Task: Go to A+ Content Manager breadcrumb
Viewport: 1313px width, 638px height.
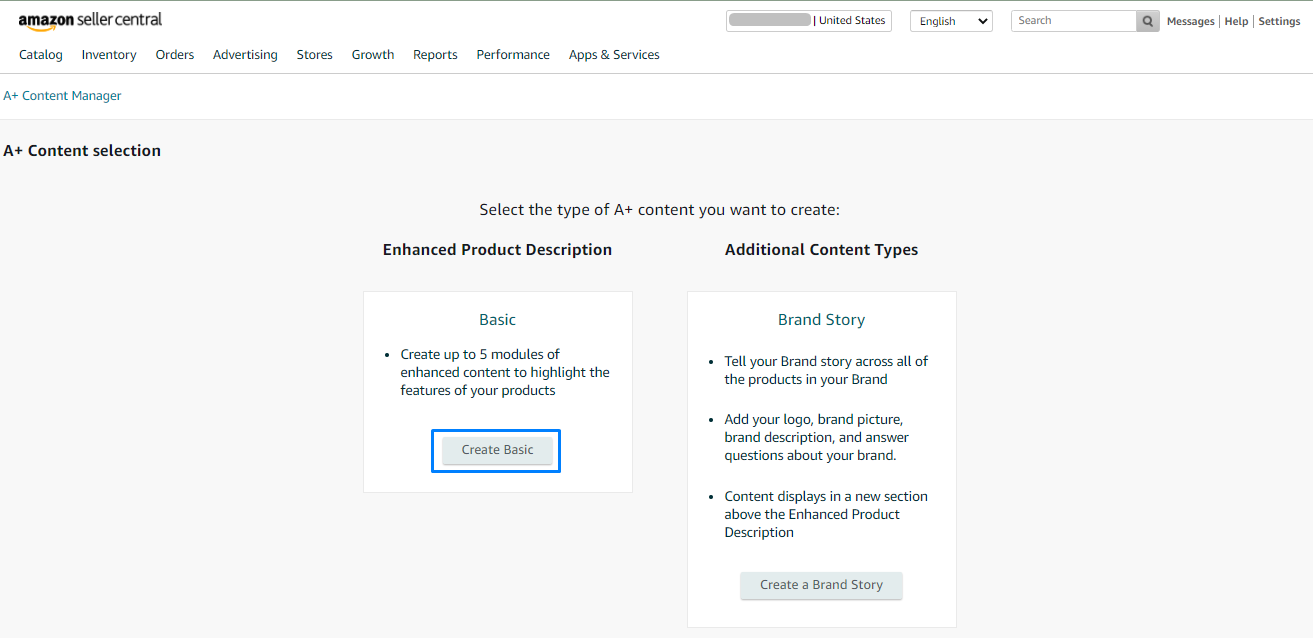Action: 62,96
